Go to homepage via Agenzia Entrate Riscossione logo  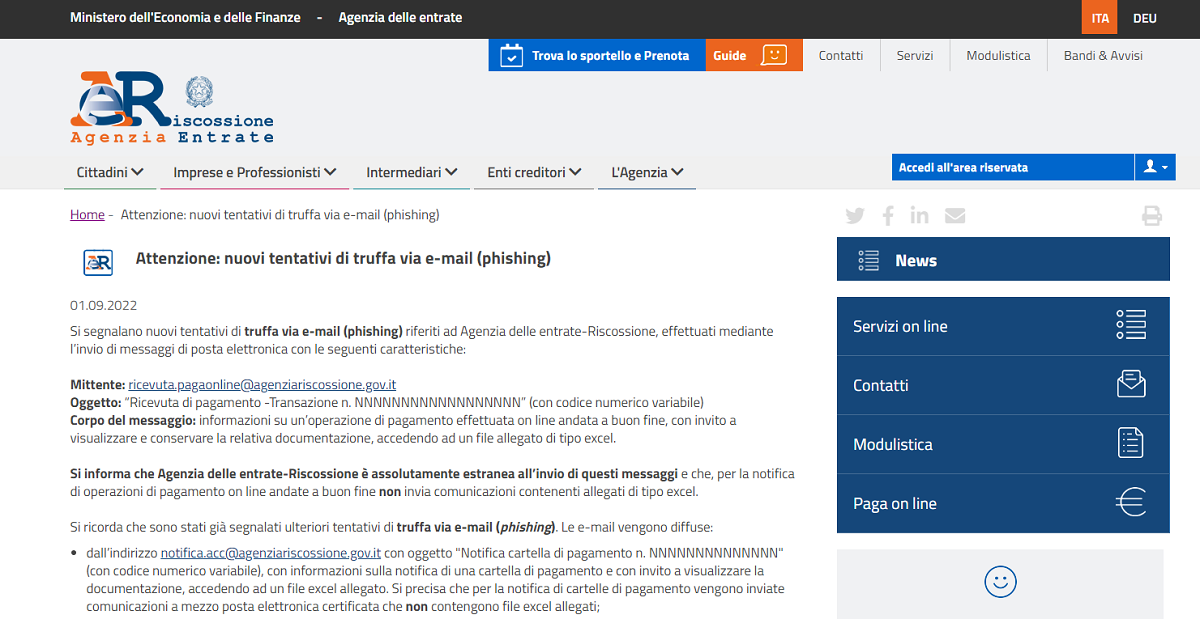[x=171, y=108]
